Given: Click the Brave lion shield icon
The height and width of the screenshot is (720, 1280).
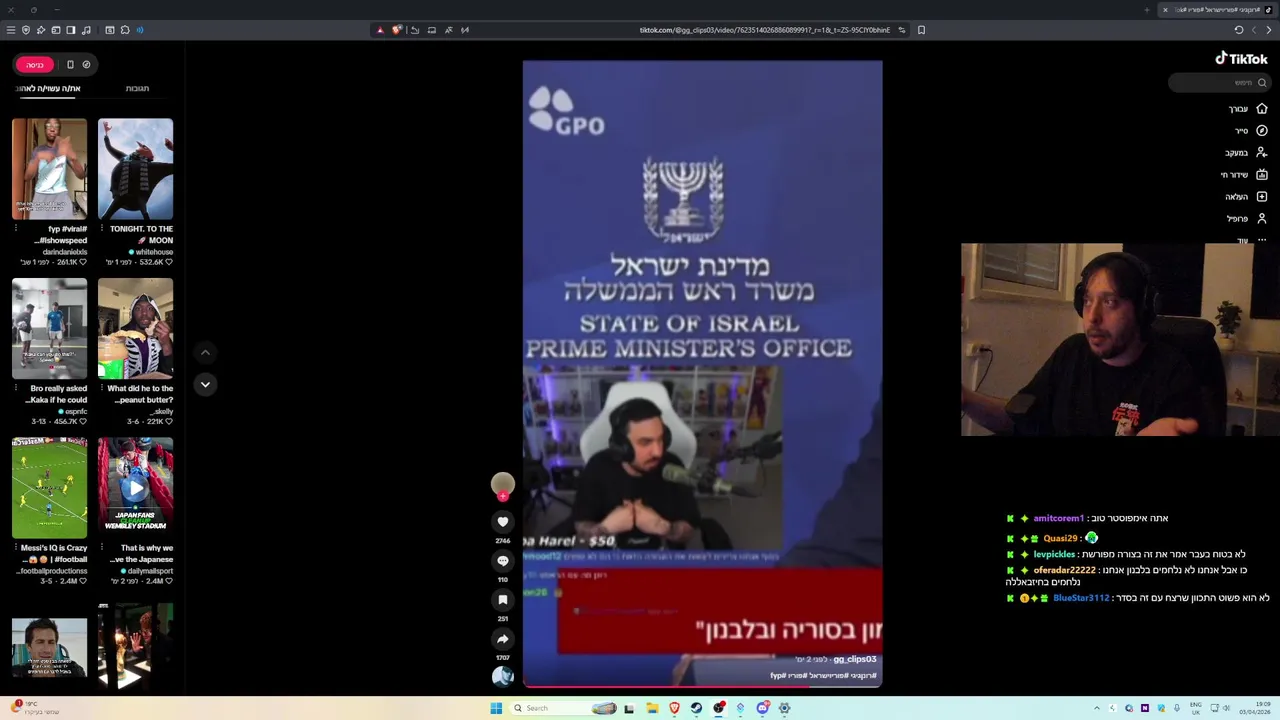Looking at the screenshot, I should click(x=397, y=30).
